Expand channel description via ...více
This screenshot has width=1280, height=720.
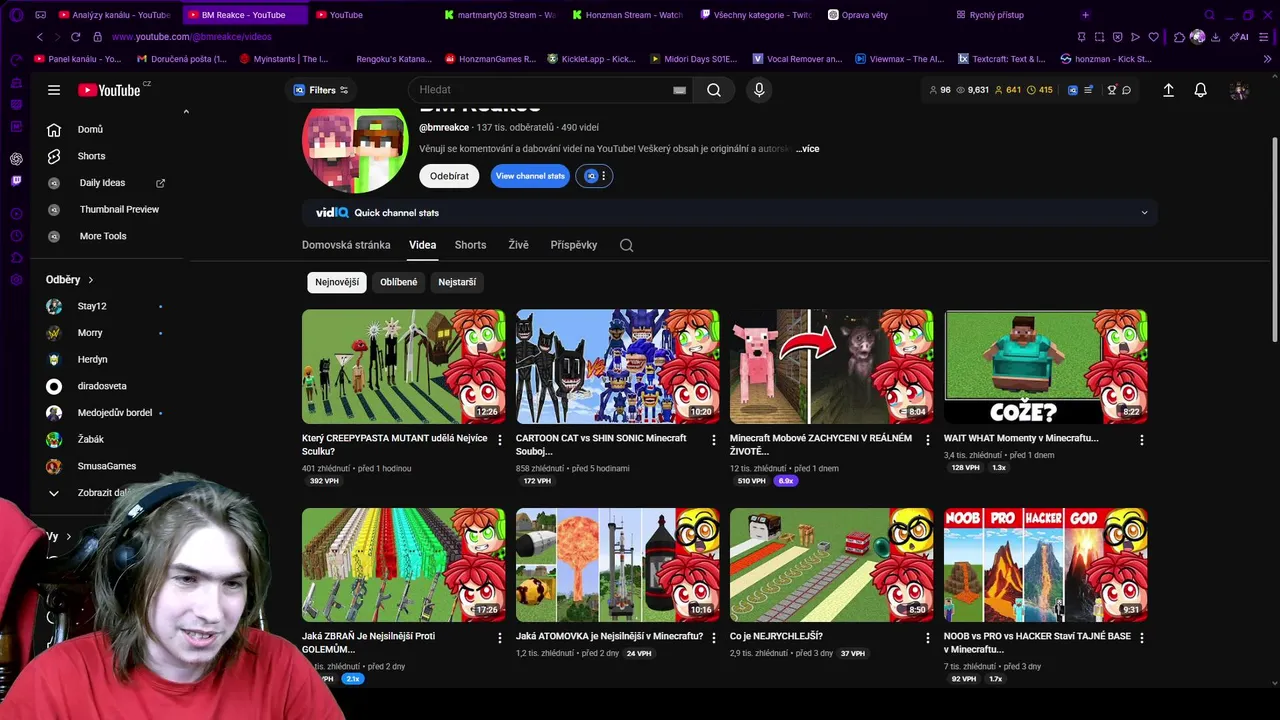(807, 149)
